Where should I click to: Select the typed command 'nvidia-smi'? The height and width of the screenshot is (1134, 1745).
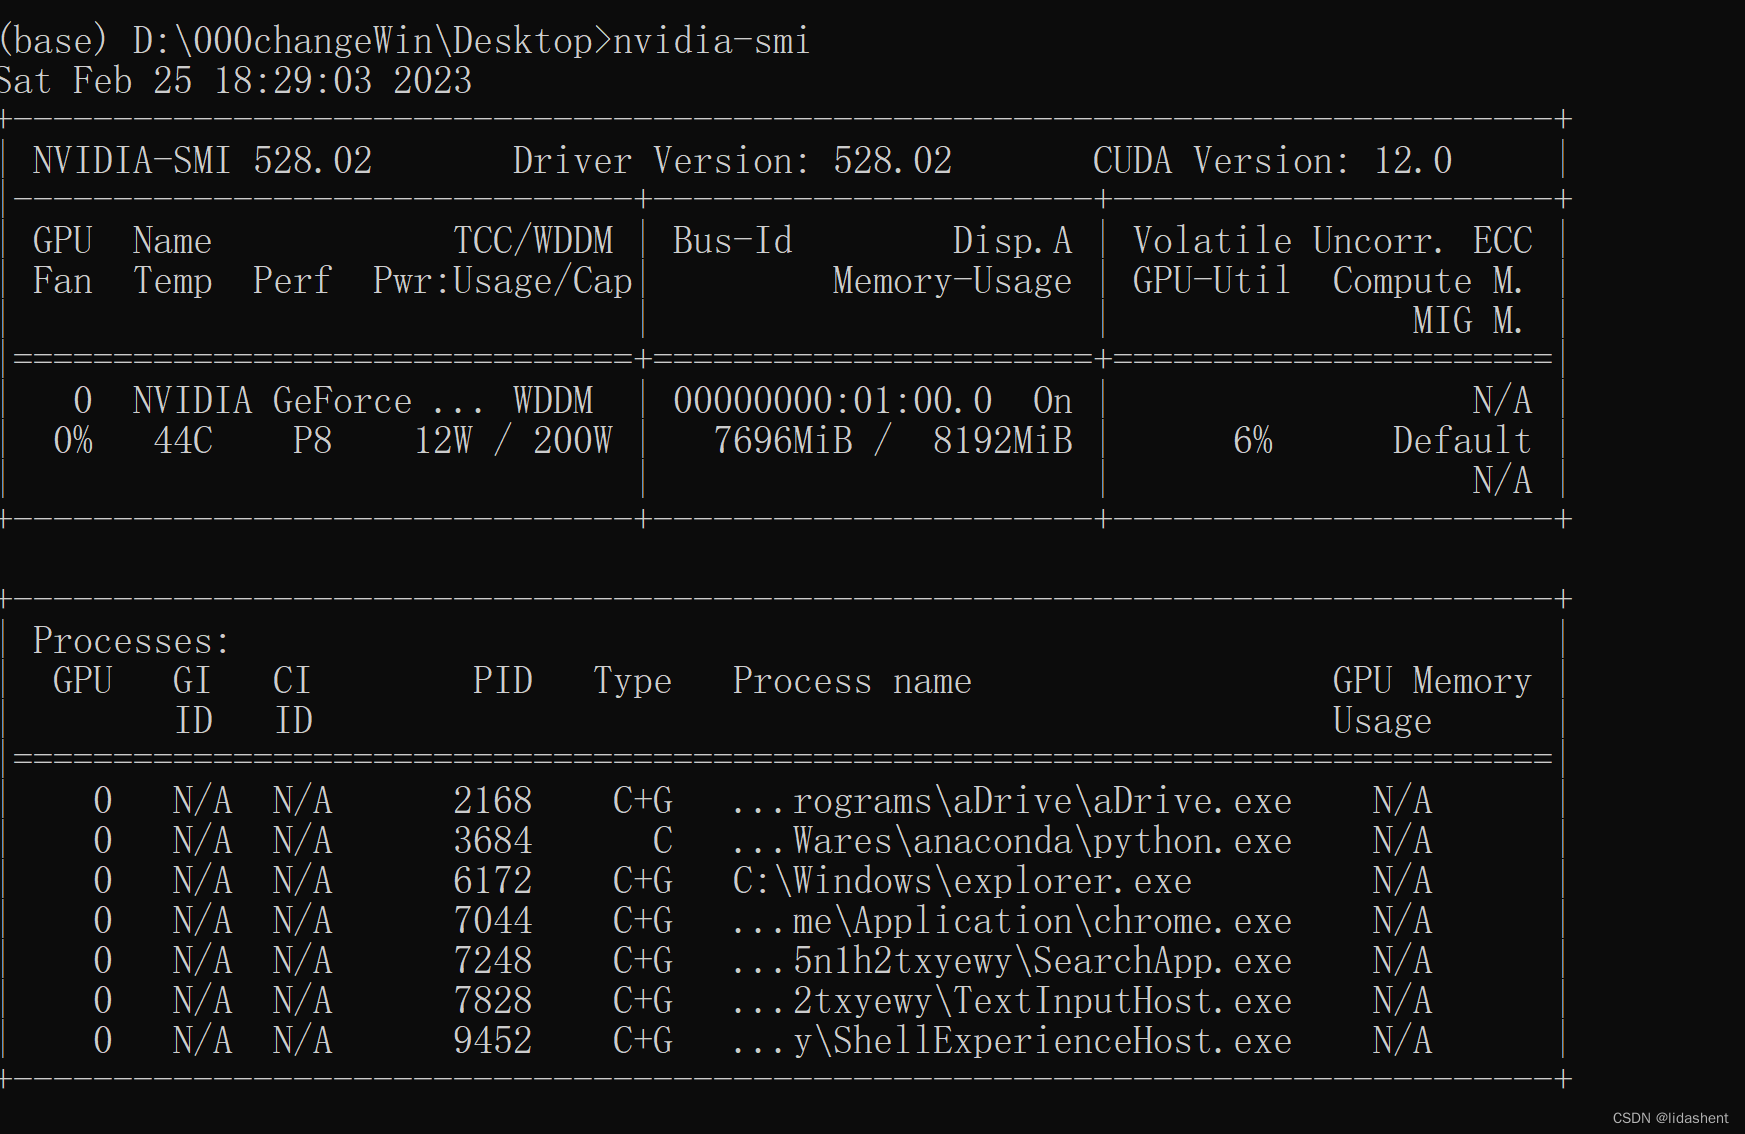[711, 42]
